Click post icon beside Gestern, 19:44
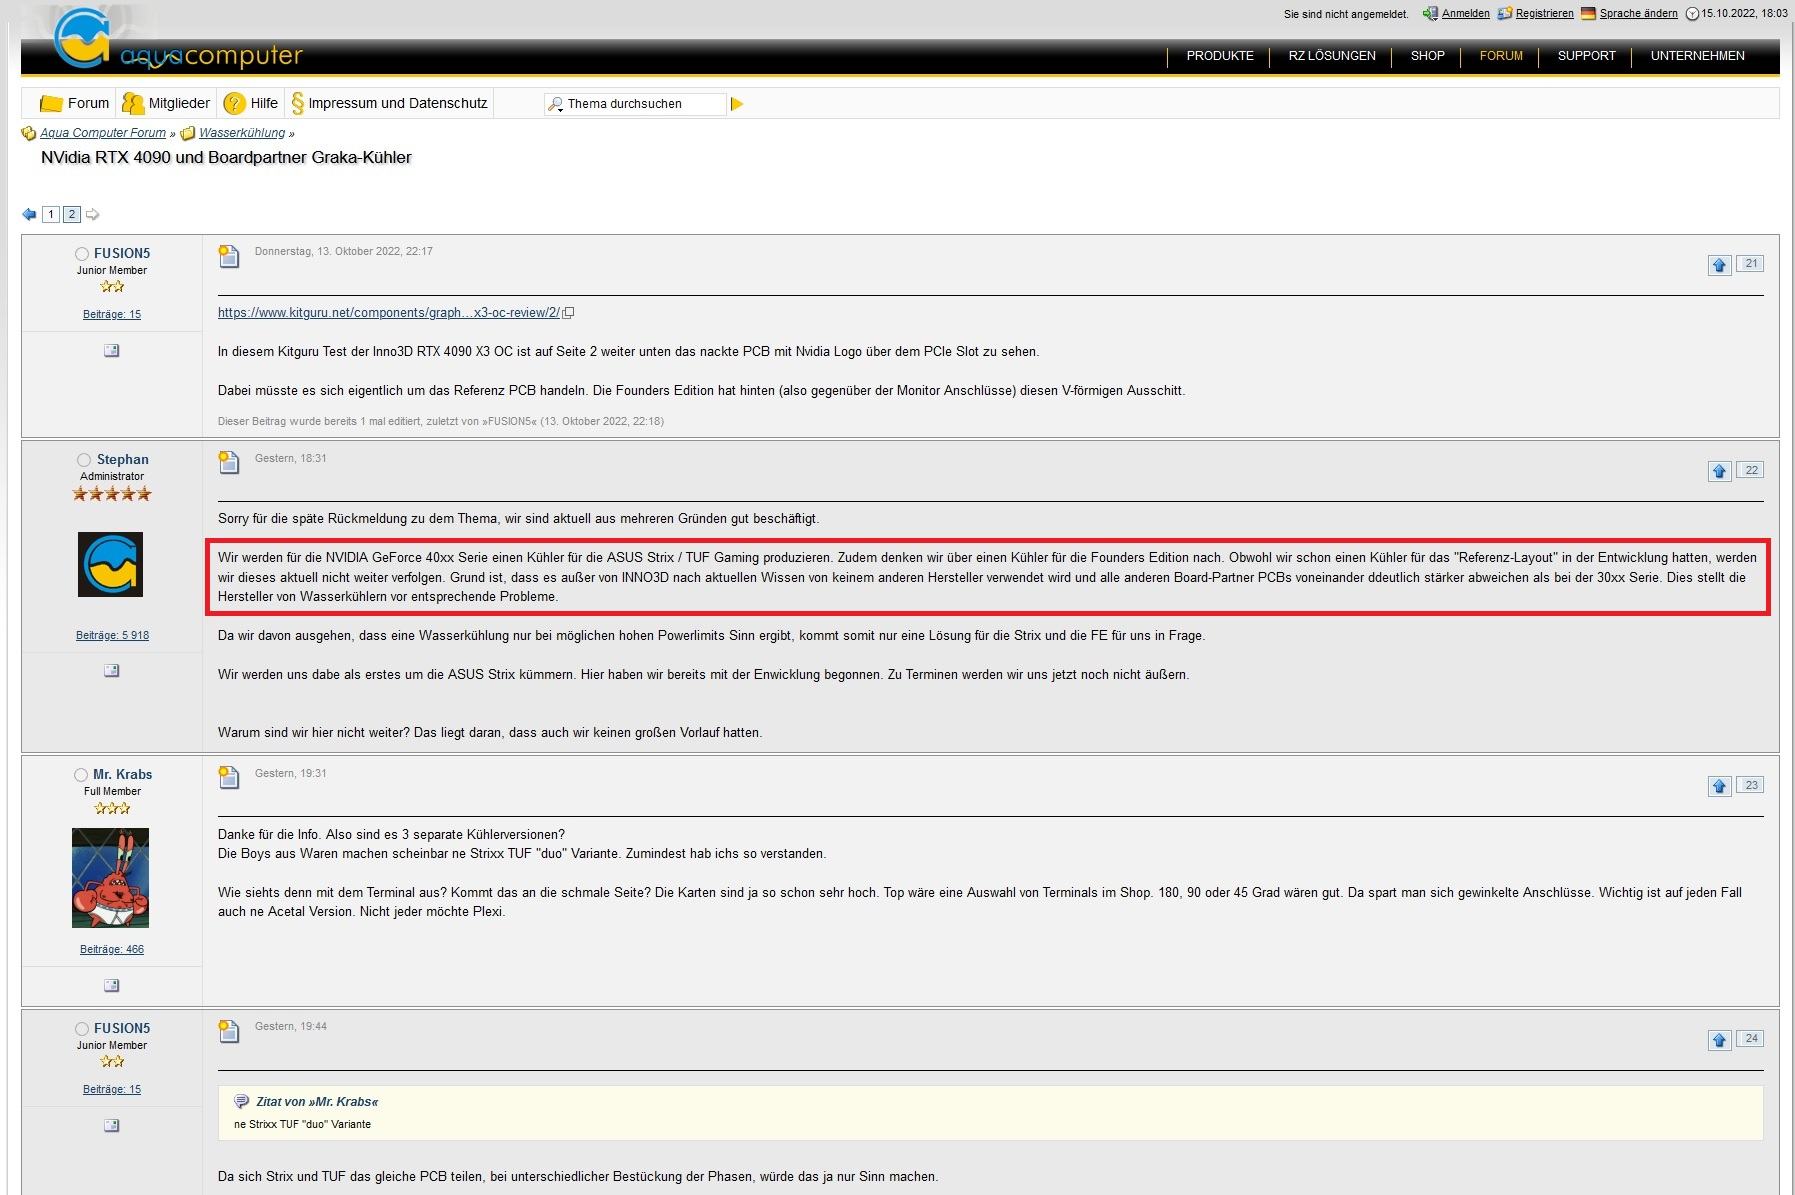The width and height of the screenshot is (1795, 1195). point(229,1031)
